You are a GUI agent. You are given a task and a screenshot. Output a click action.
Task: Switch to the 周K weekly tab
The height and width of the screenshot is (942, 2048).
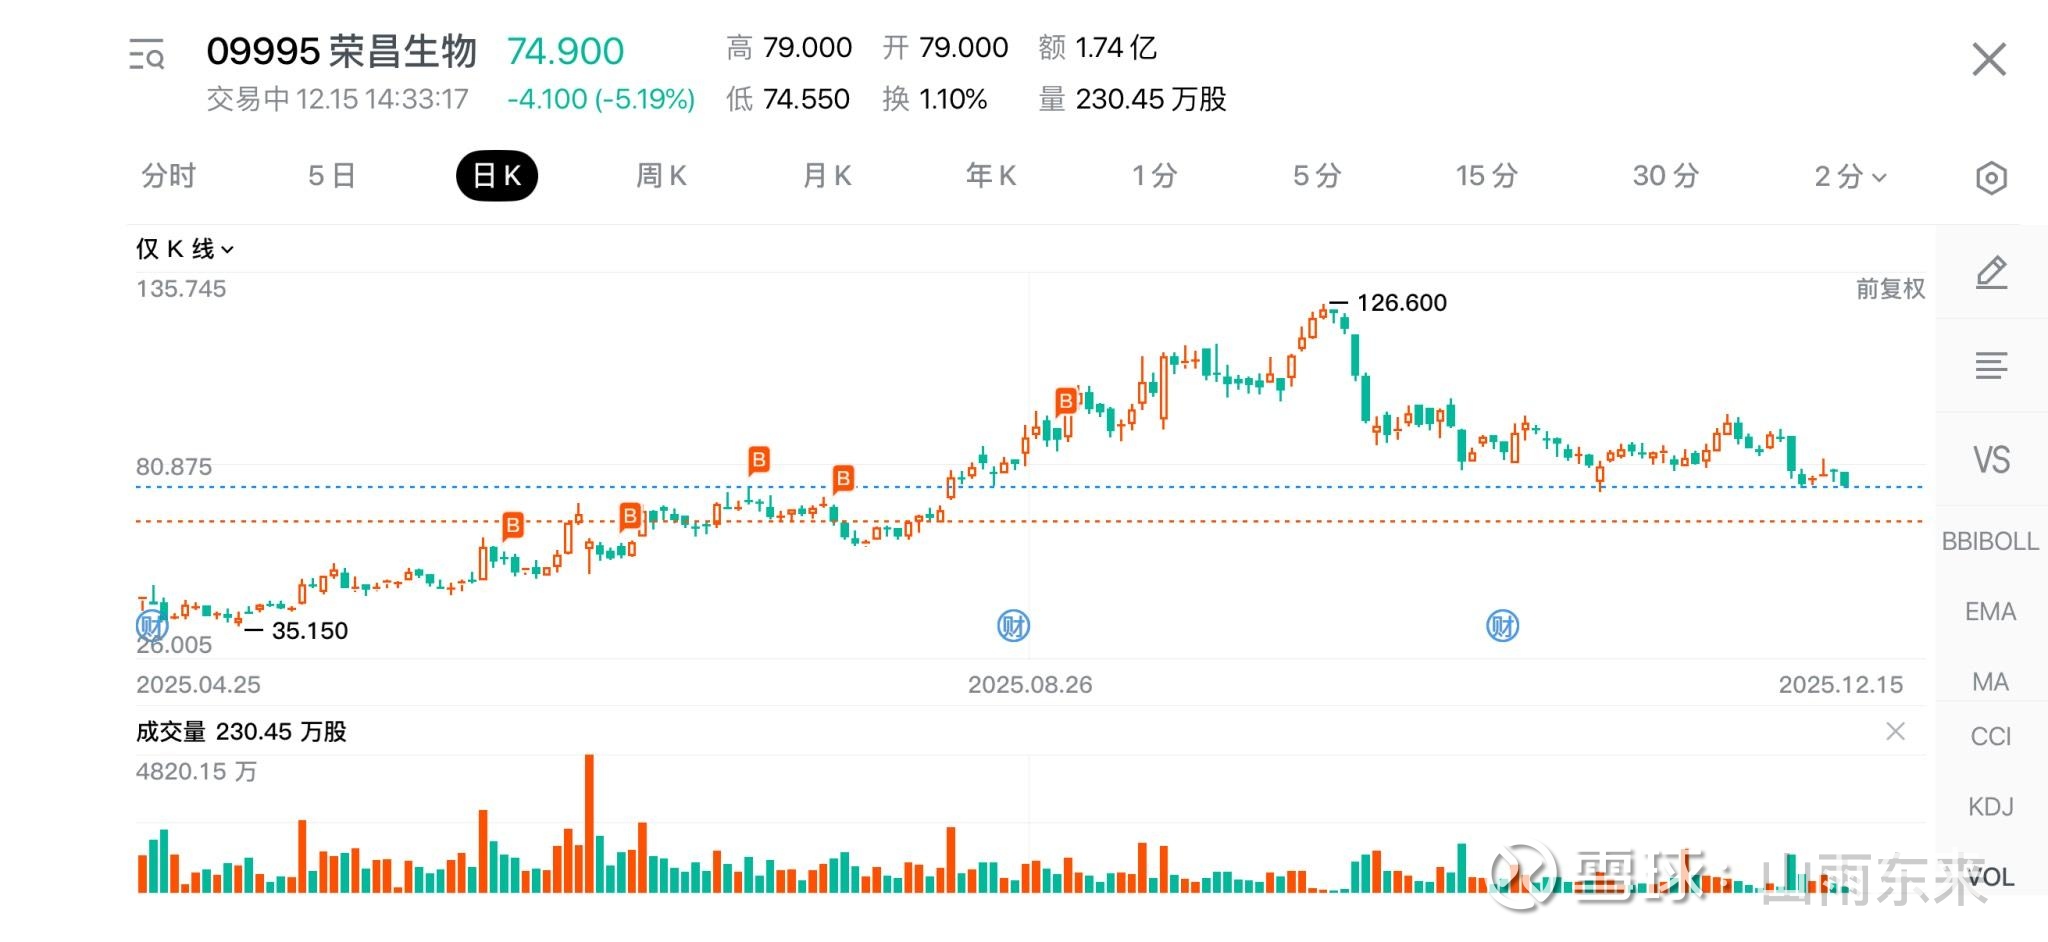(x=661, y=176)
